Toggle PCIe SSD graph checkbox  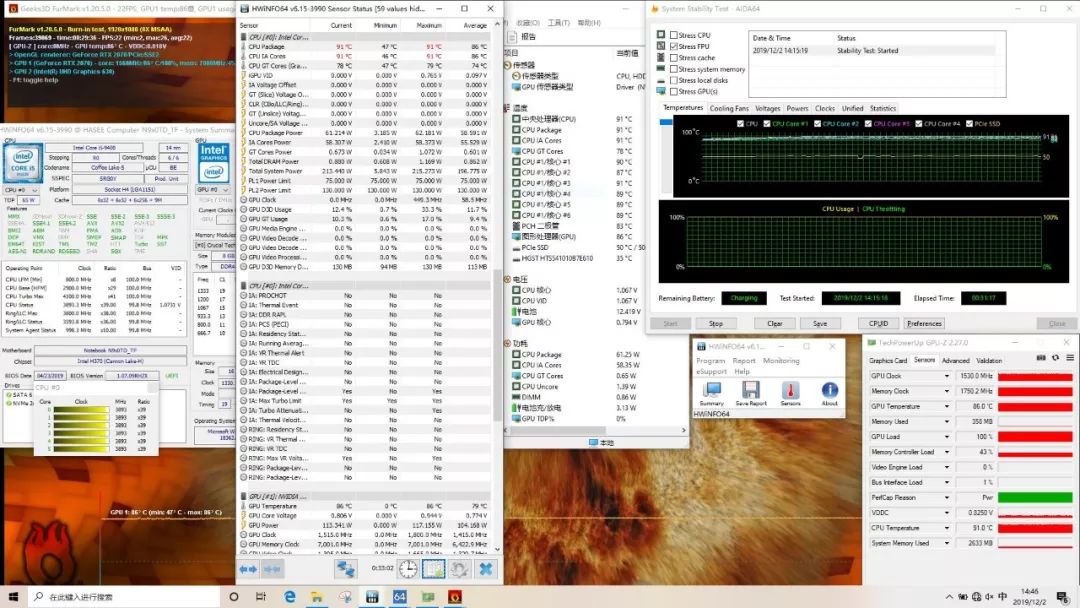[969, 124]
